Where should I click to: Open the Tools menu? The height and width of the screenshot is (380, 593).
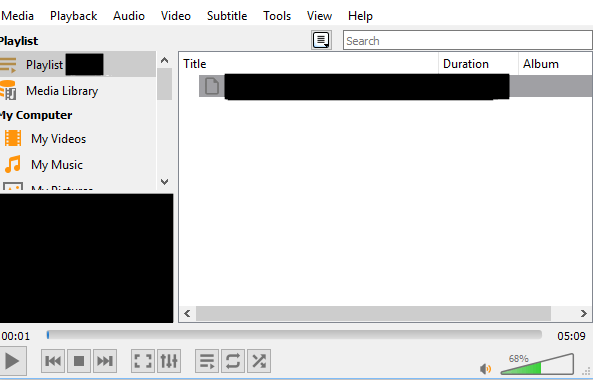click(277, 16)
